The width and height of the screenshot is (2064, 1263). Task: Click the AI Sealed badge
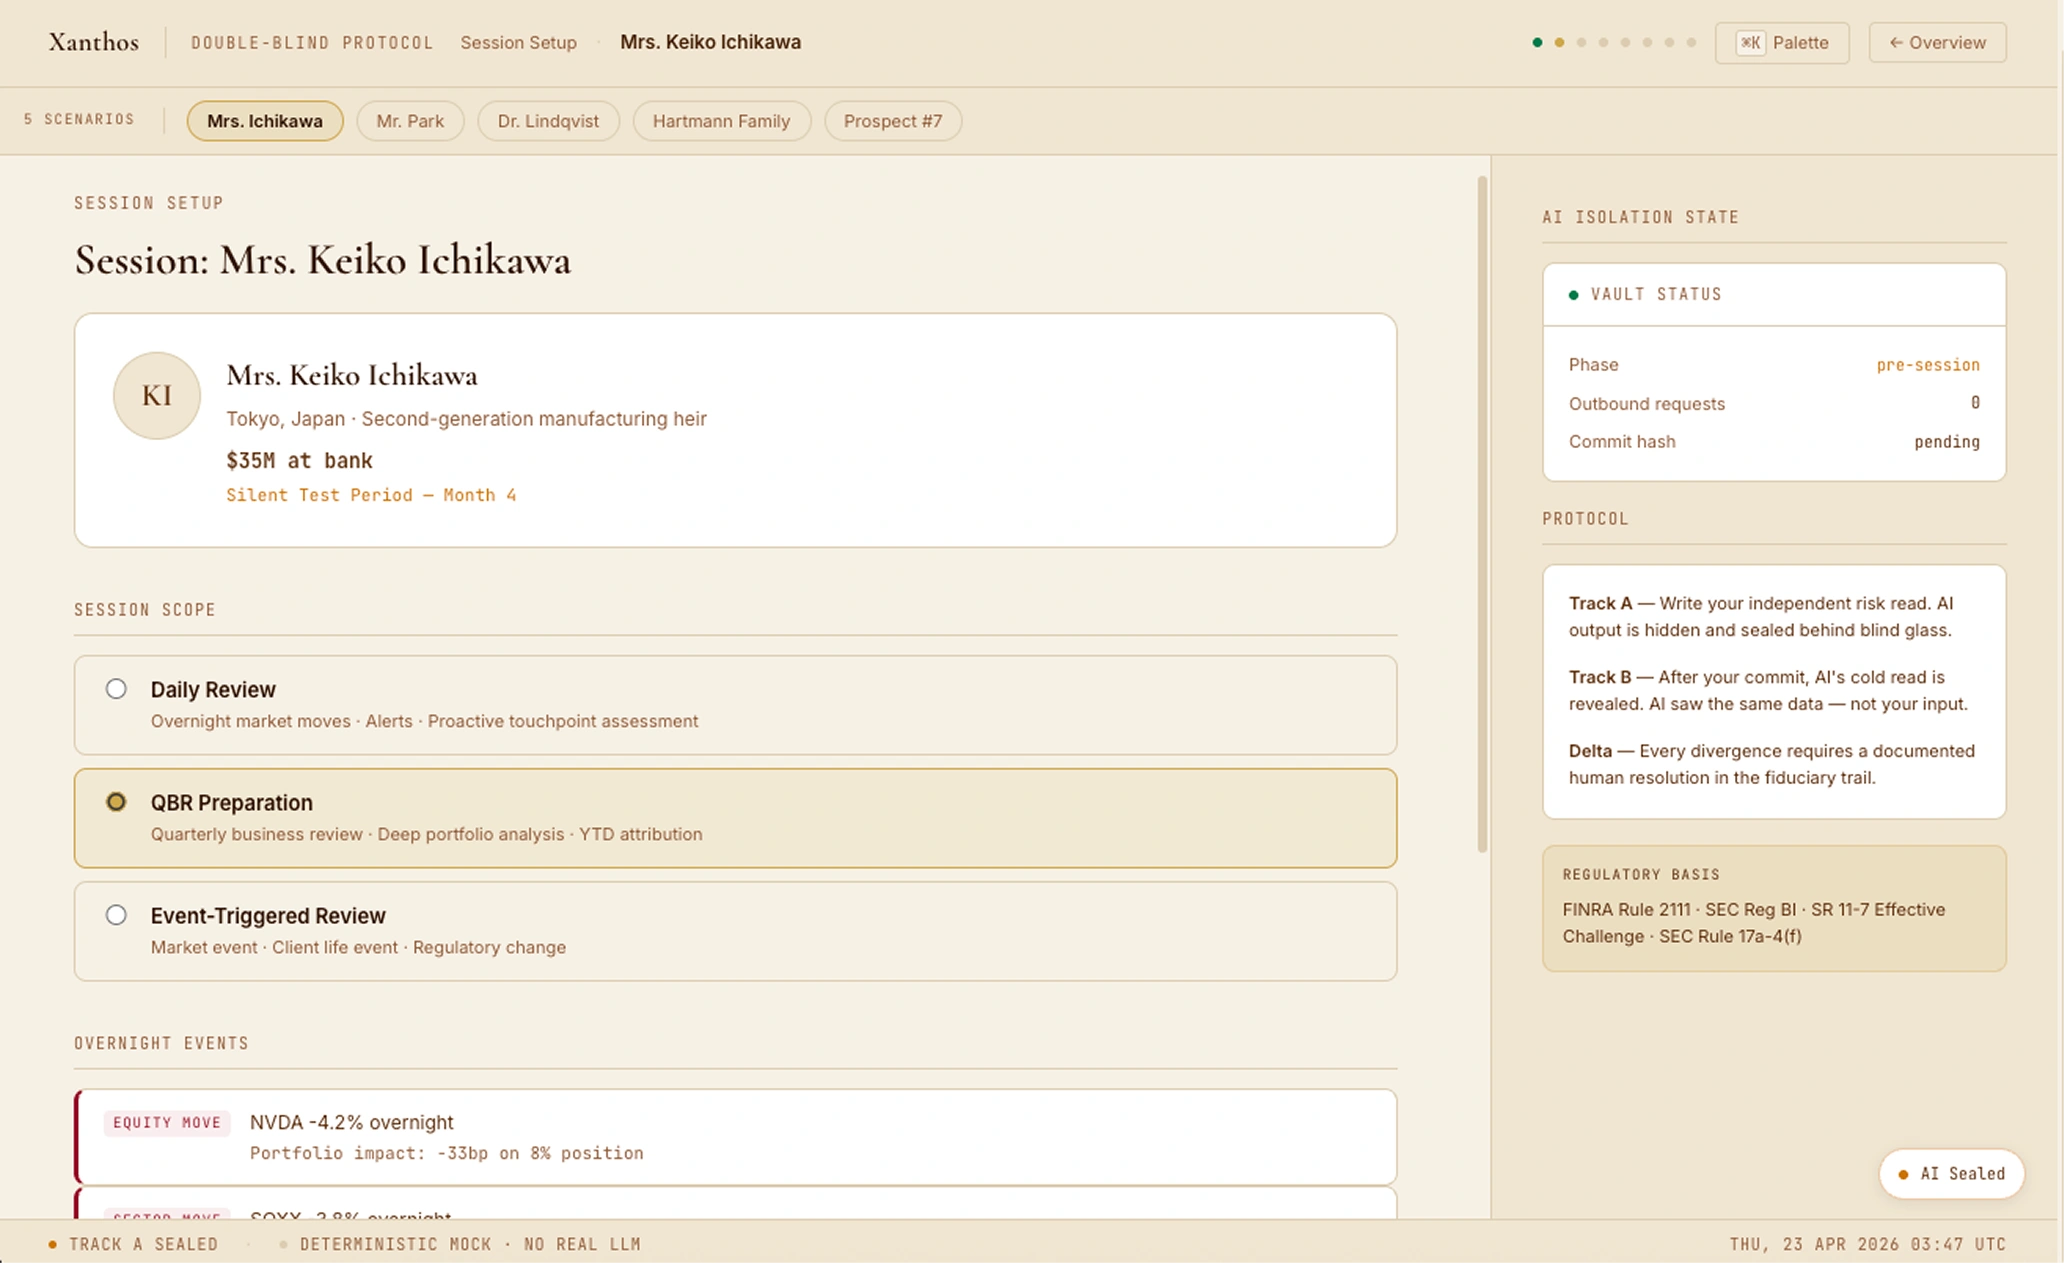click(1951, 1174)
